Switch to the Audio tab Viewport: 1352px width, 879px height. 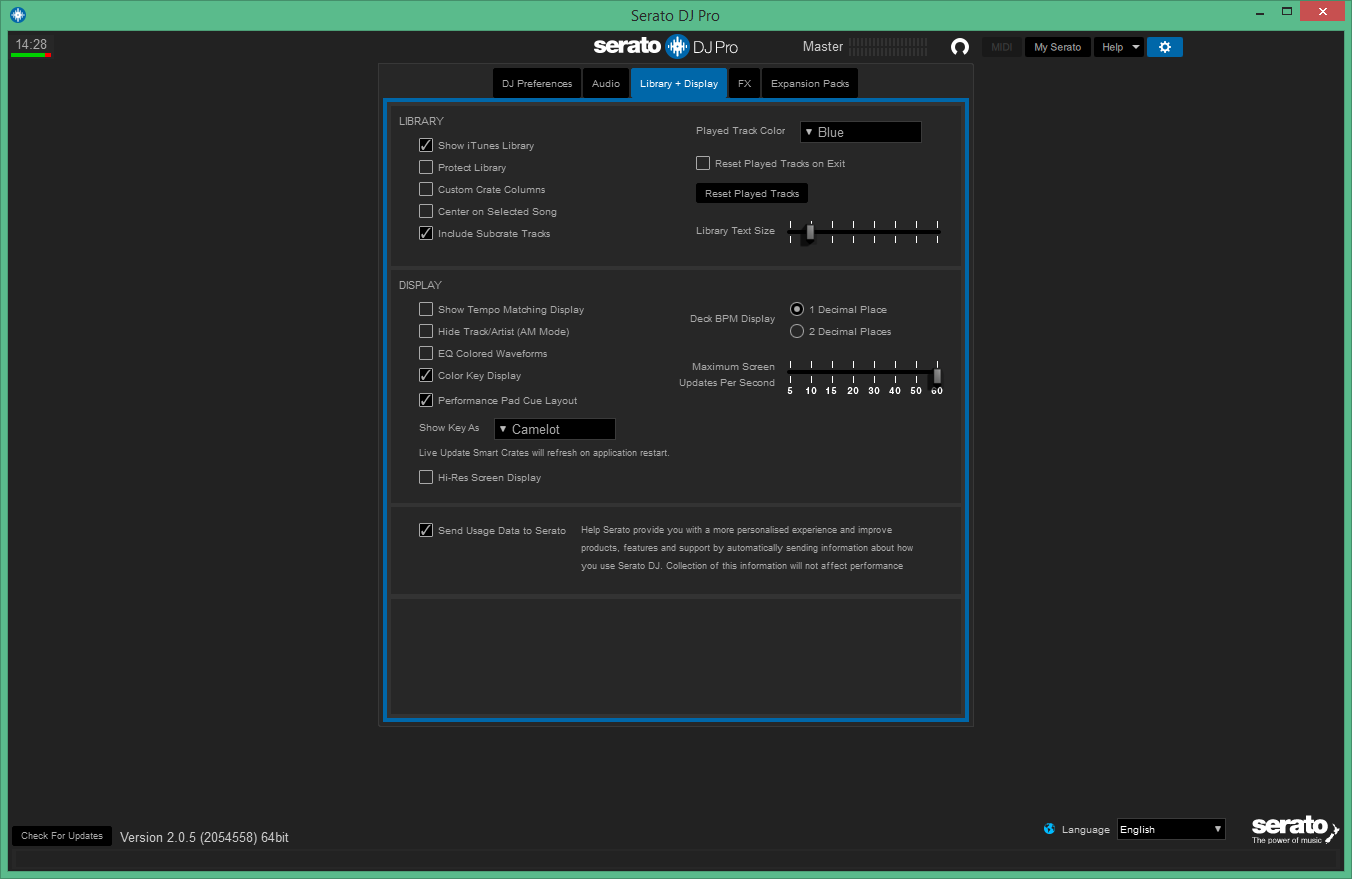click(x=606, y=83)
